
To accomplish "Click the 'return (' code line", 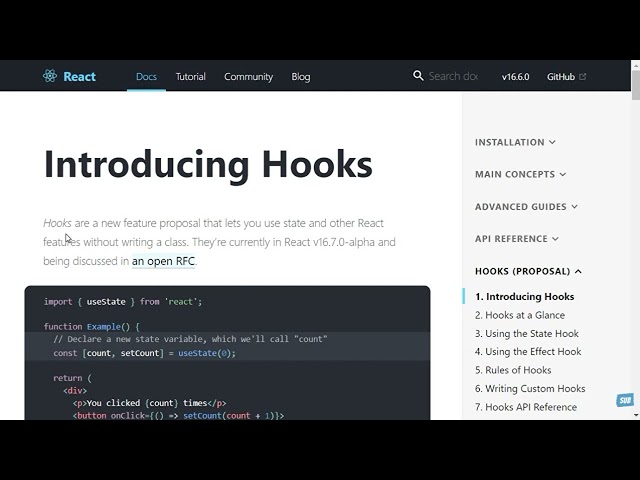I will (72, 378).
